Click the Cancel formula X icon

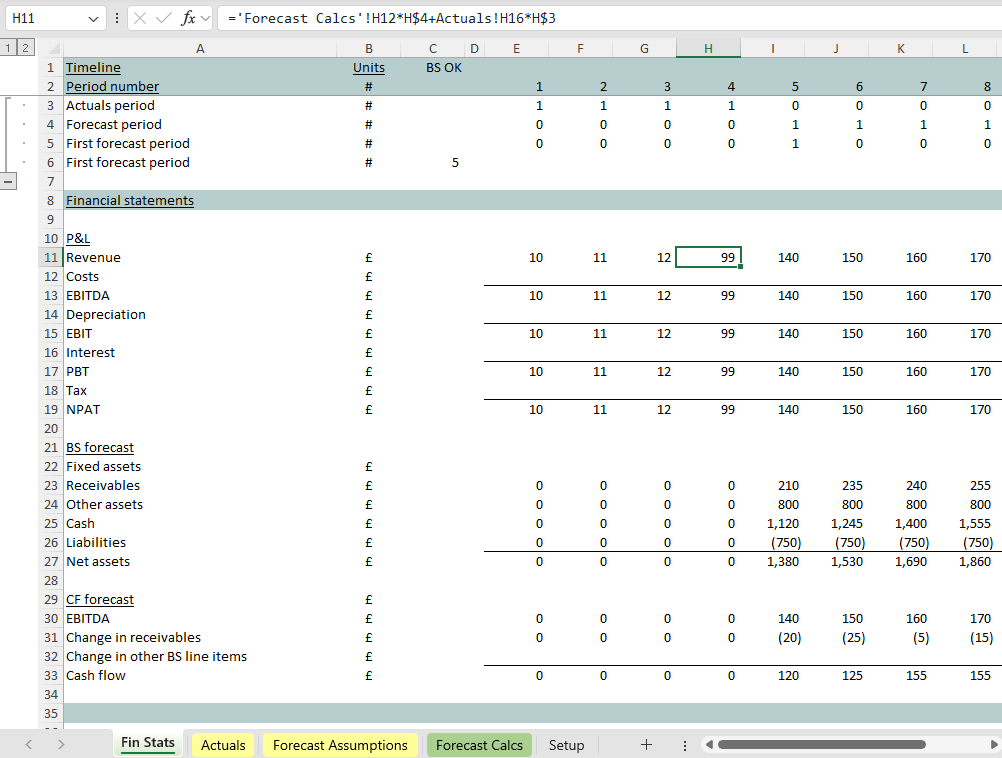pos(140,19)
